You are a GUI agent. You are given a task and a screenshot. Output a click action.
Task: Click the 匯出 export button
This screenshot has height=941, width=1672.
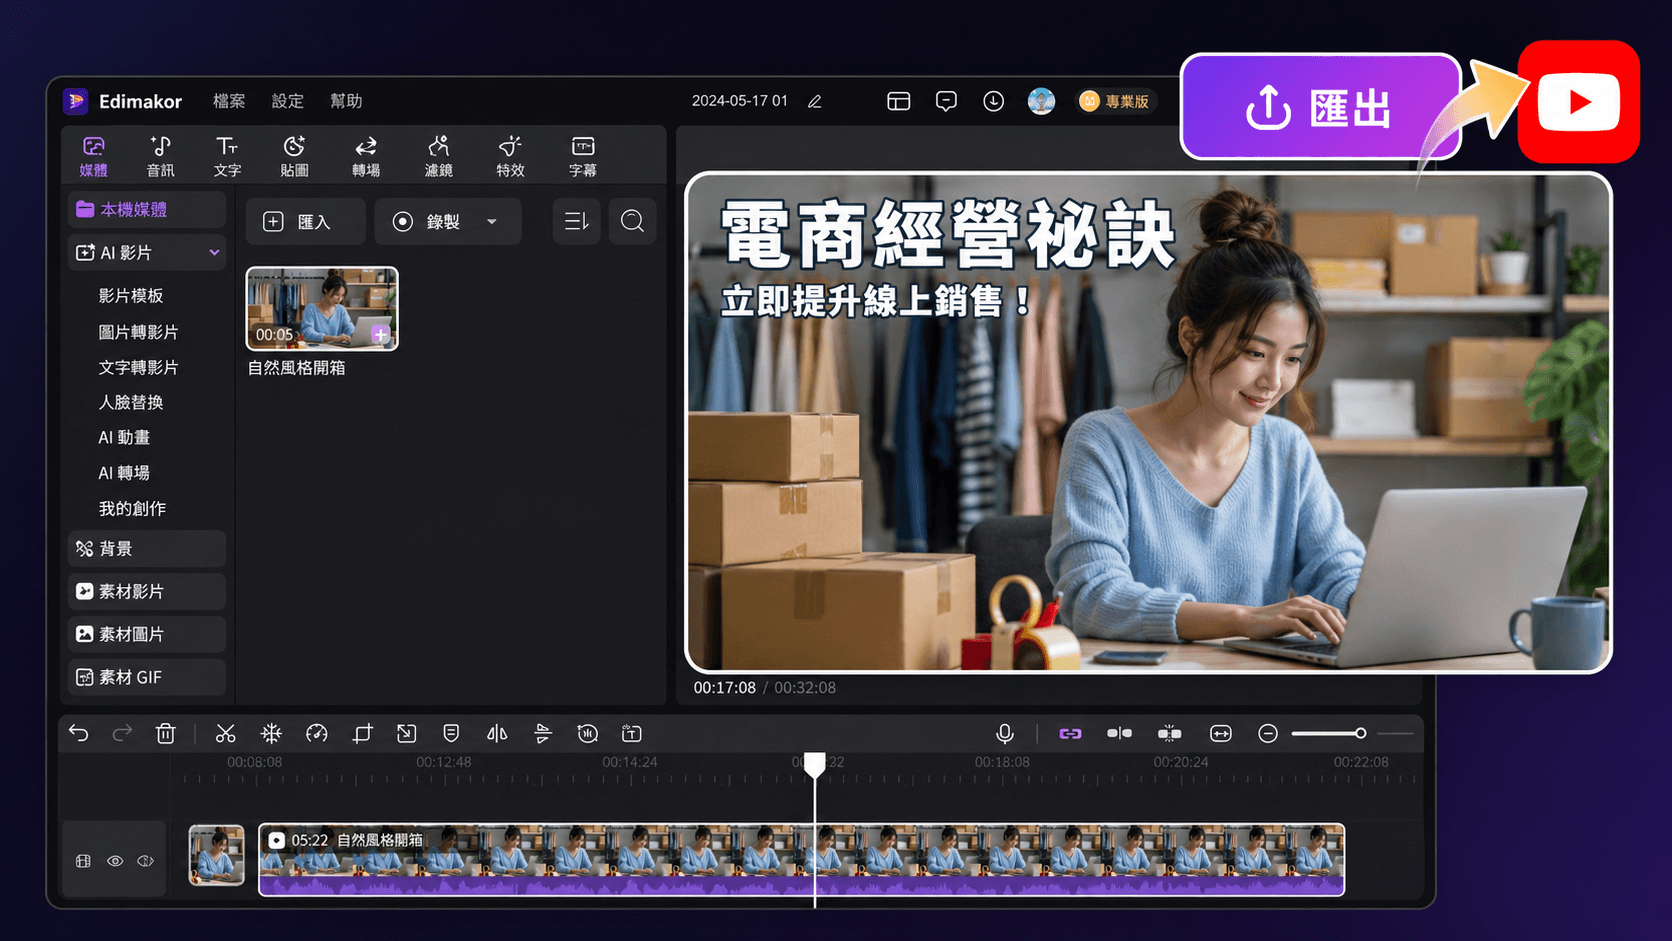(x=1320, y=107)
